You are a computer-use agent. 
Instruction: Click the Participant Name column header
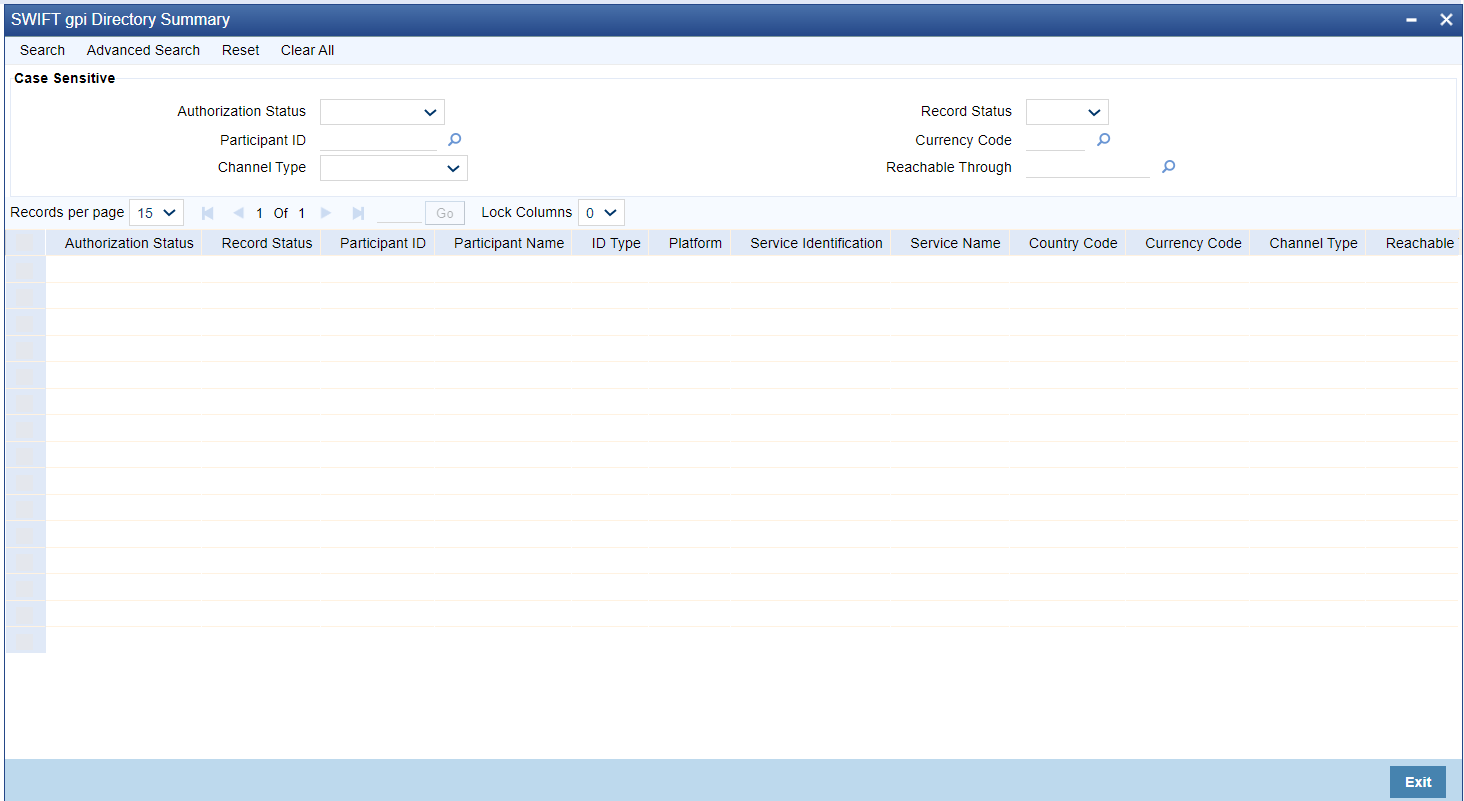coord(509,243)
